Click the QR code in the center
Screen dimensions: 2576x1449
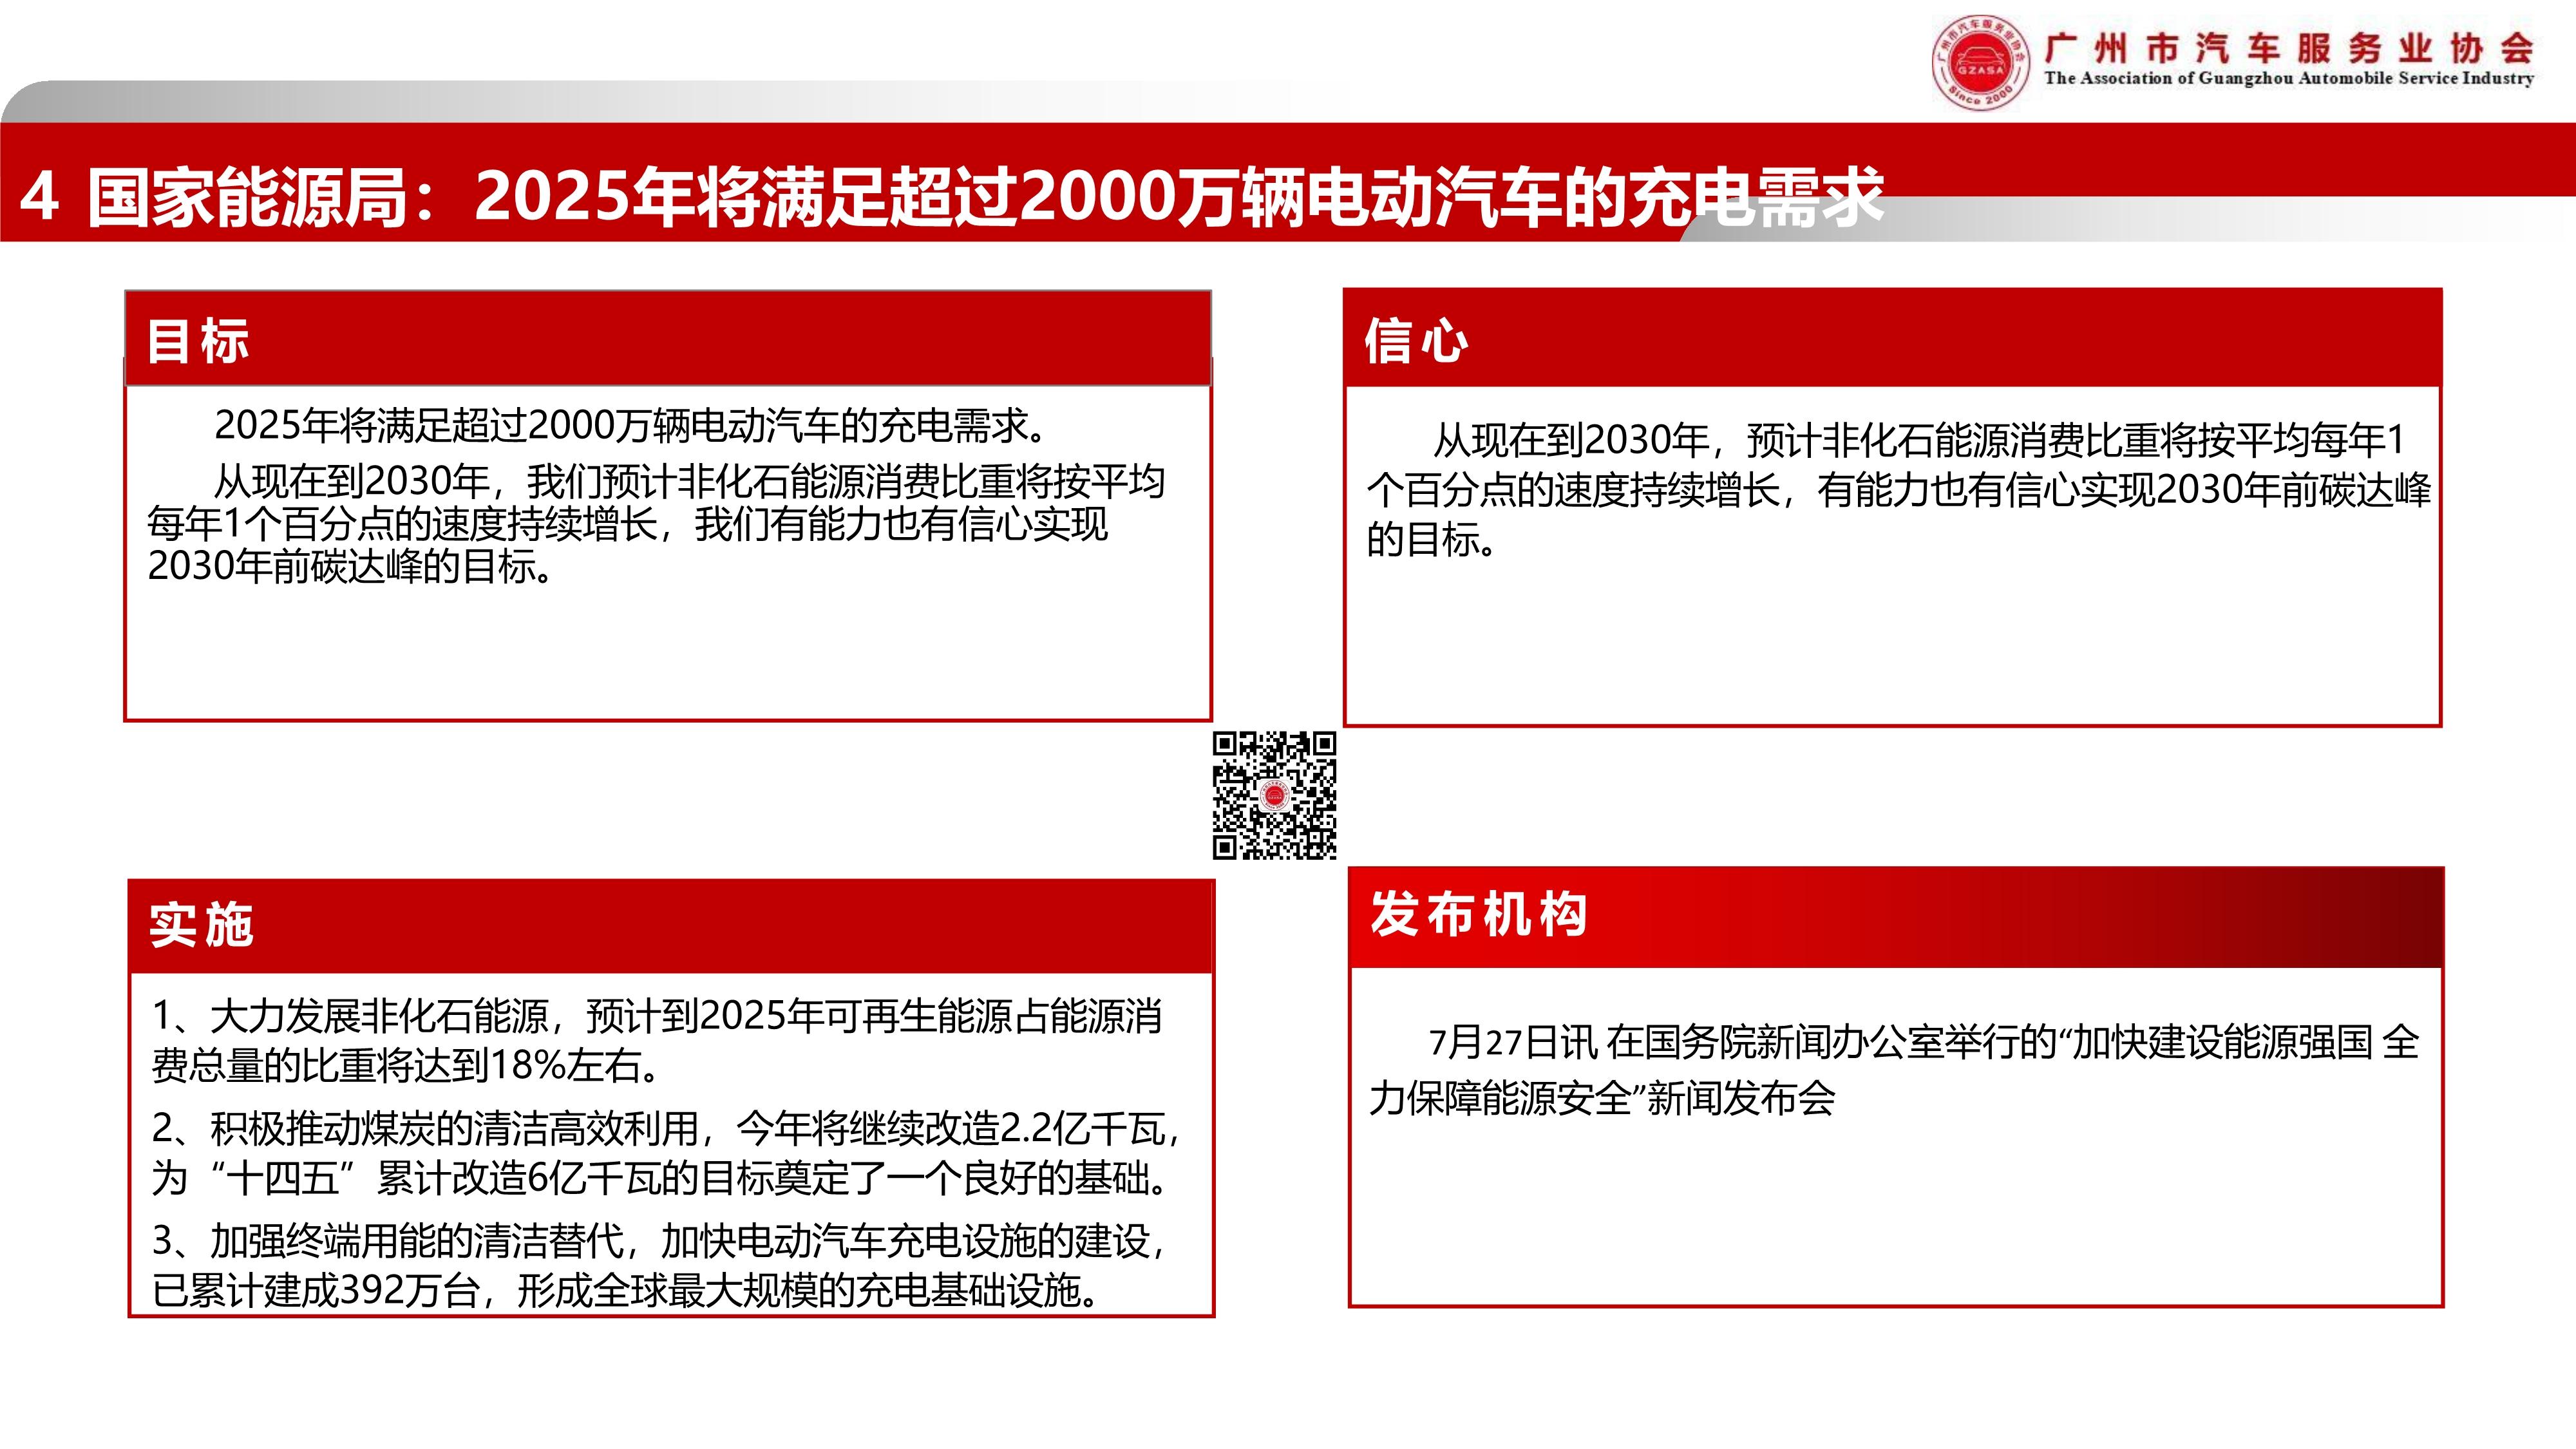click(x=1274, y=796)
